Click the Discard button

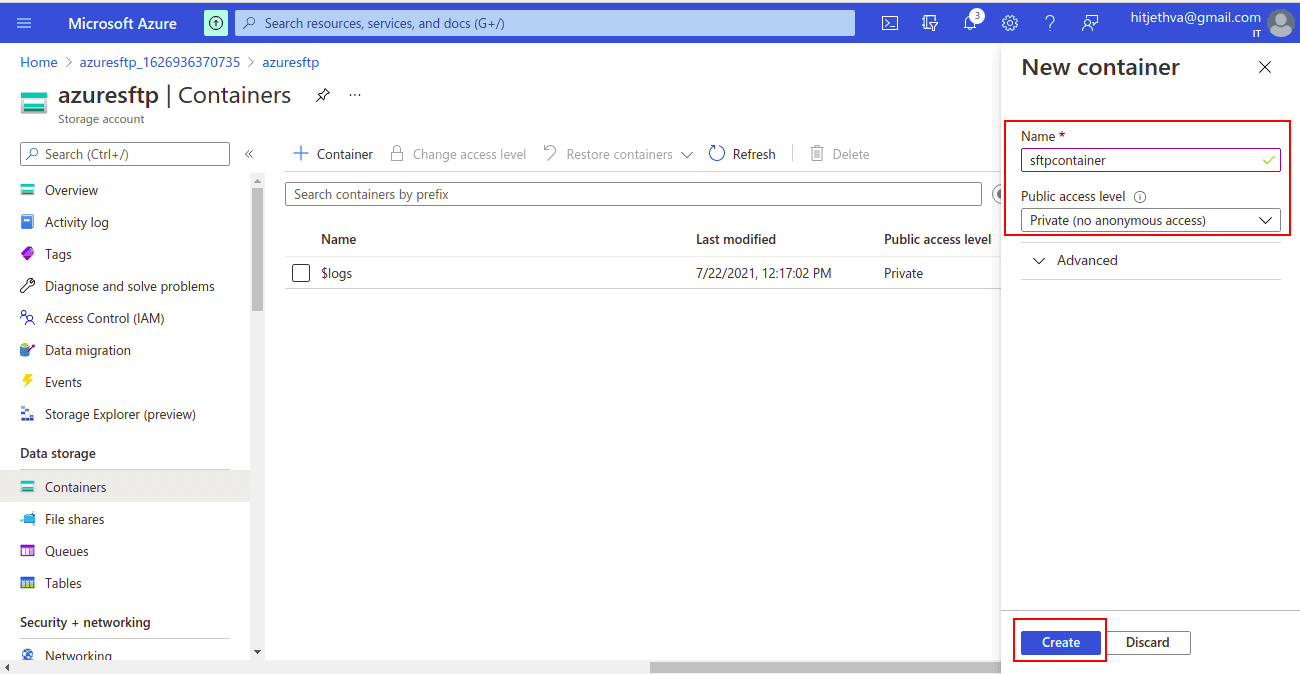(1148, 642)
